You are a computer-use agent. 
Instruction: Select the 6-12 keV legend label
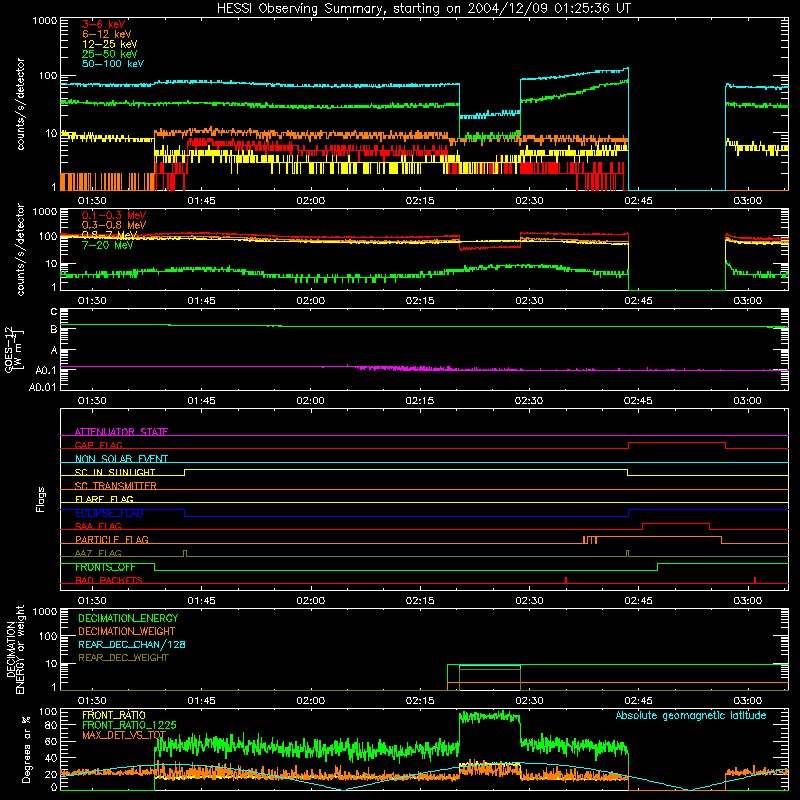pos(107,34)
